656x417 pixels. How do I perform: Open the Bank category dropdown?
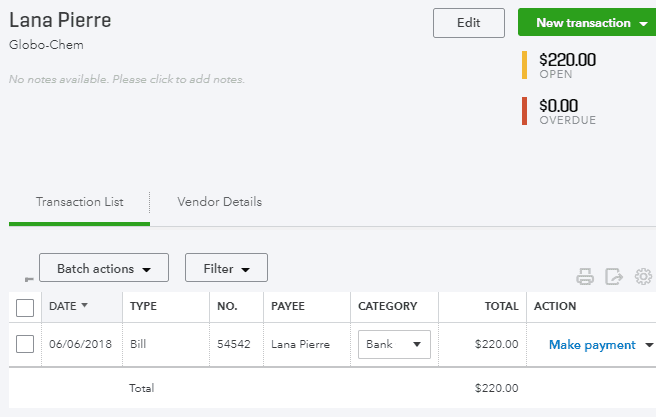[x=394, y=344]
